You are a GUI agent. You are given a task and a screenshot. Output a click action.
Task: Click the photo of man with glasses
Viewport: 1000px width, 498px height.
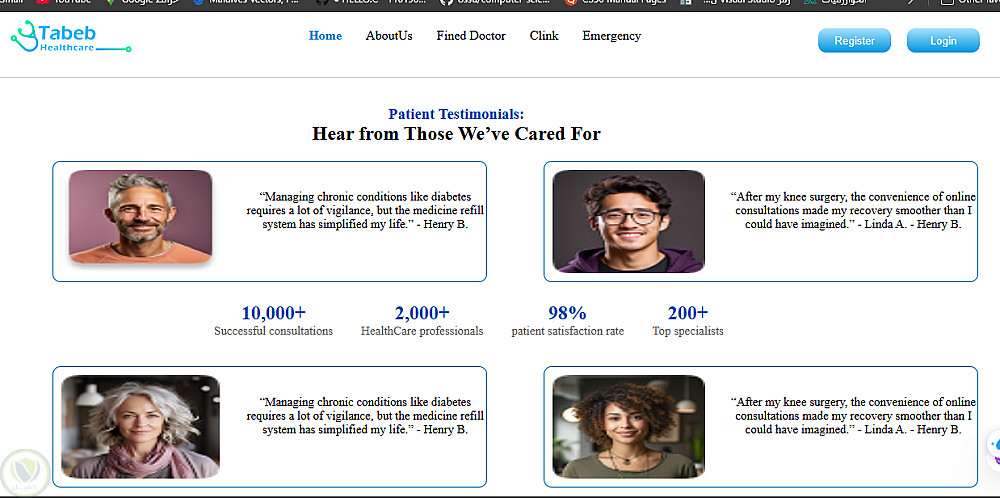click(x=628, y=221)
